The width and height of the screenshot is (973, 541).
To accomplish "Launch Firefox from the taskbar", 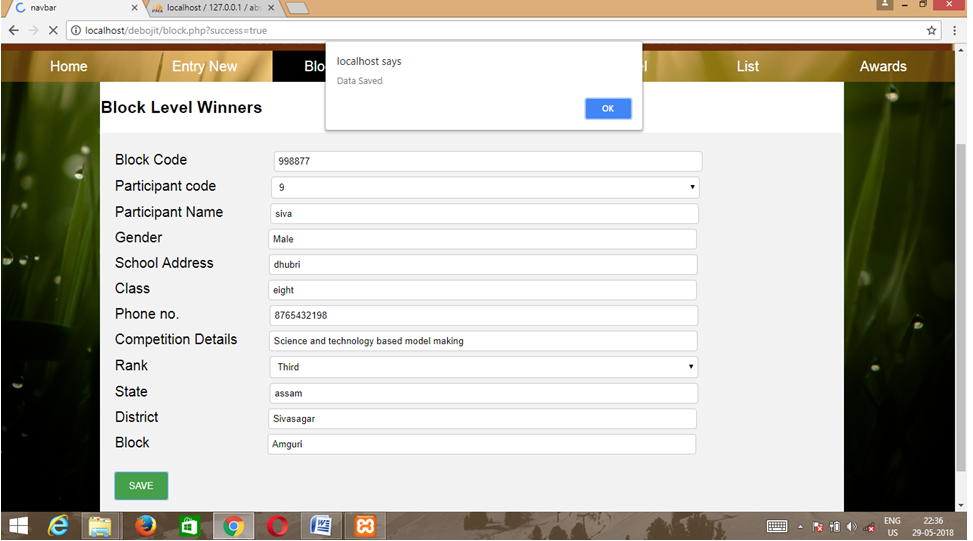I will (146, 526).
